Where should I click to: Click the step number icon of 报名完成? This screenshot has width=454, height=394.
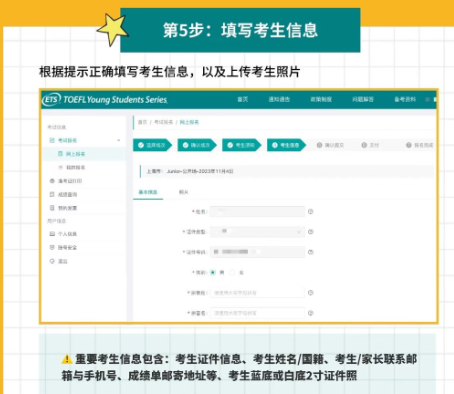[x=409, y=145]
